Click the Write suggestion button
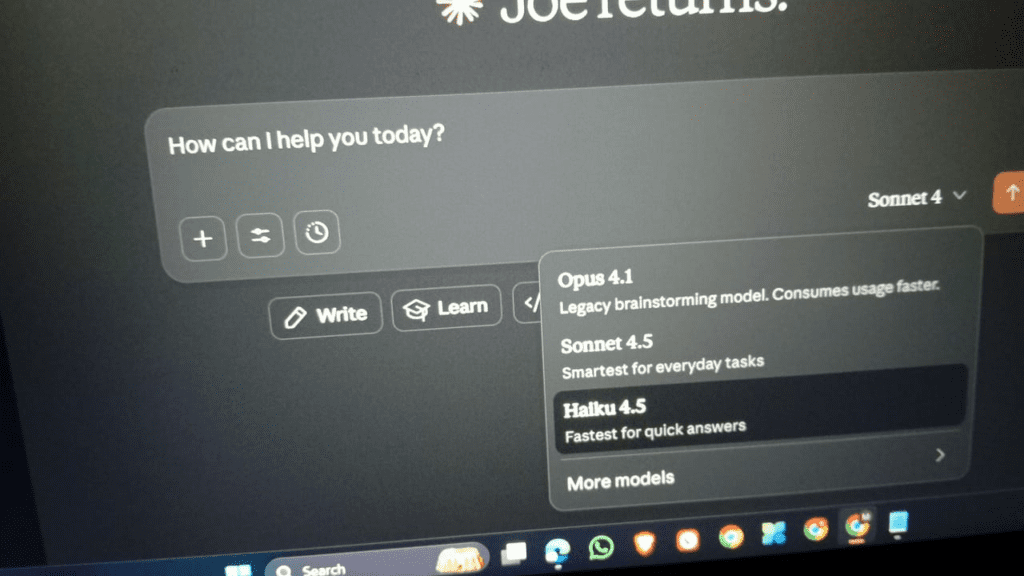Viewport: 1024px width, 576px height. (x=326, y=316)
